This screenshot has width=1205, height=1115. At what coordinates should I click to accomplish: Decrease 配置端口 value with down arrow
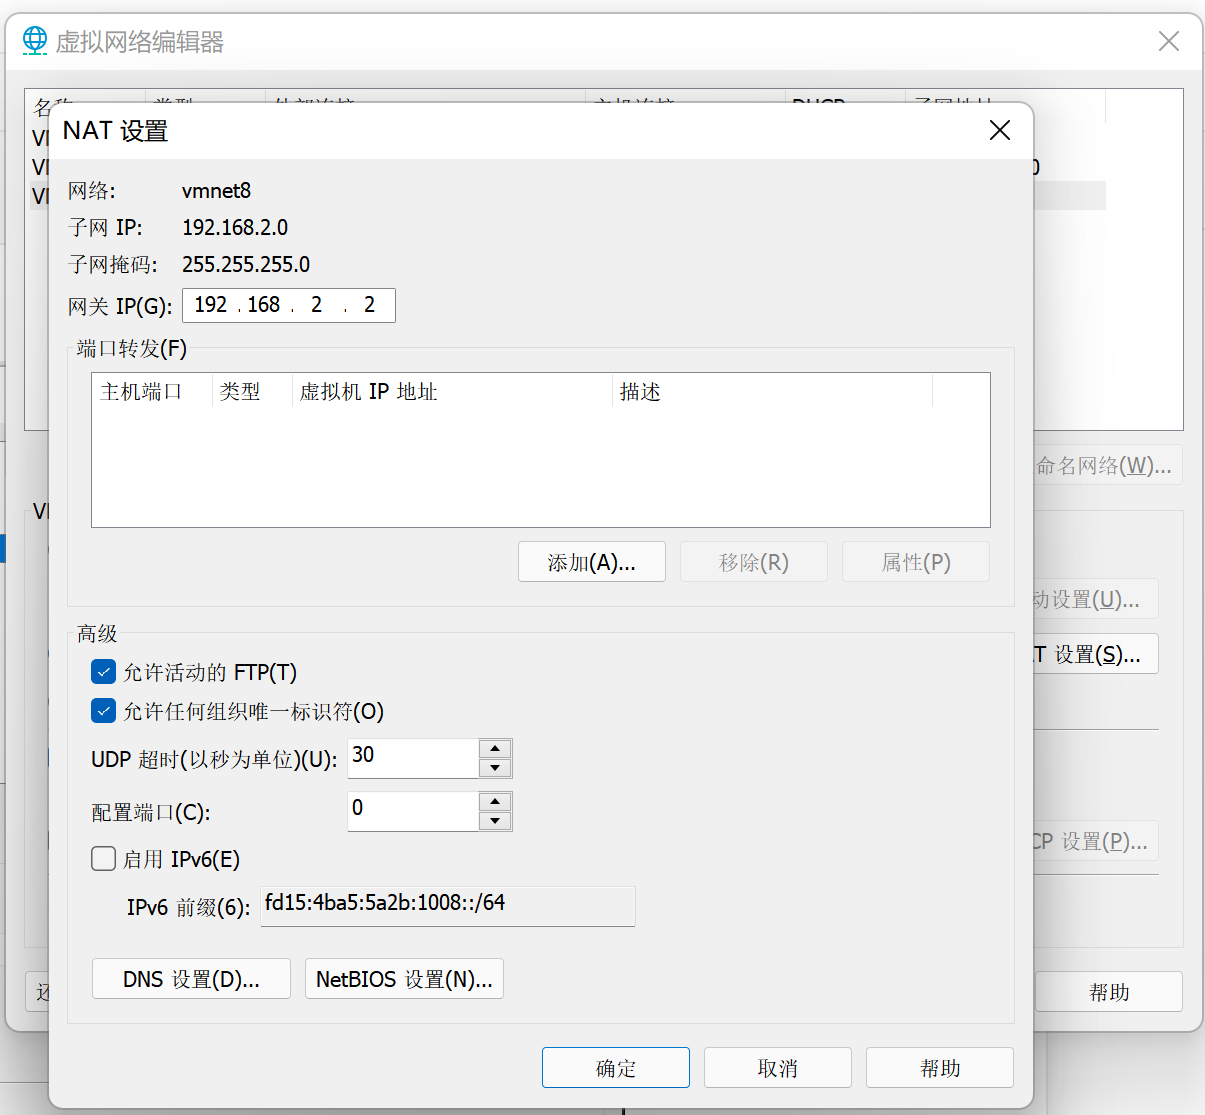(x=495, y=821)
